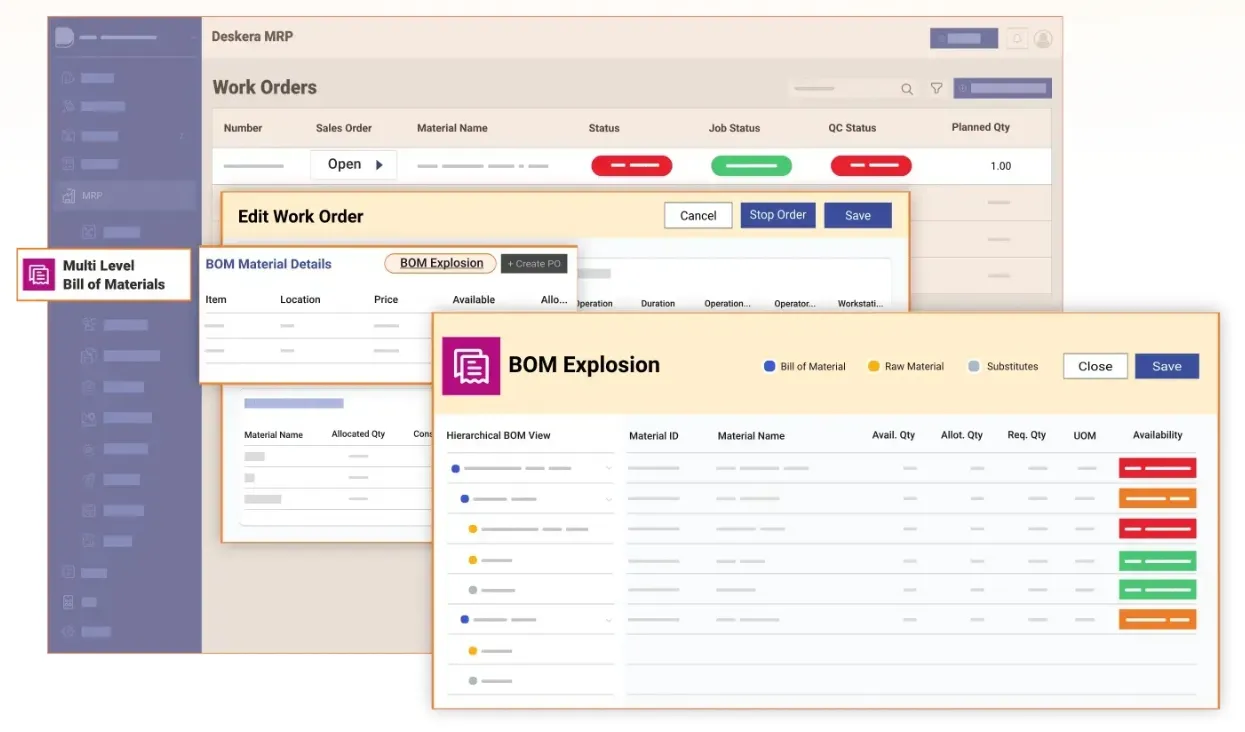
Task: Click the Avail. Qty column header
Action: click(894, 435)
